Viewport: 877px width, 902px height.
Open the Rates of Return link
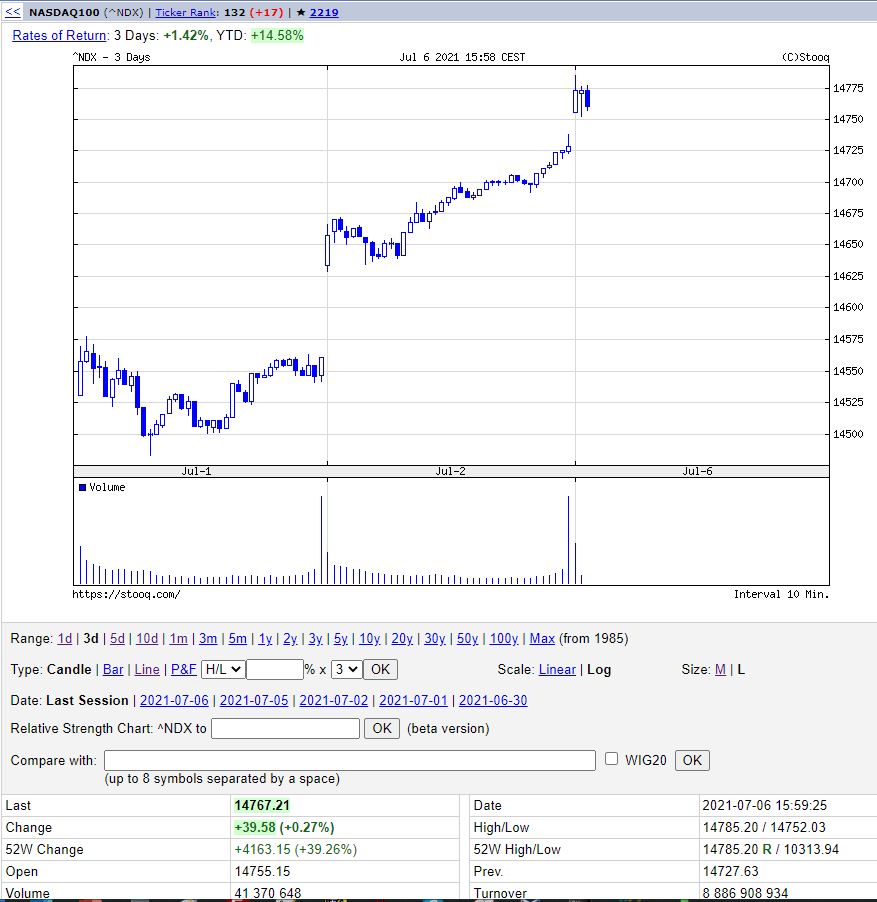click(x=59, y=35)
